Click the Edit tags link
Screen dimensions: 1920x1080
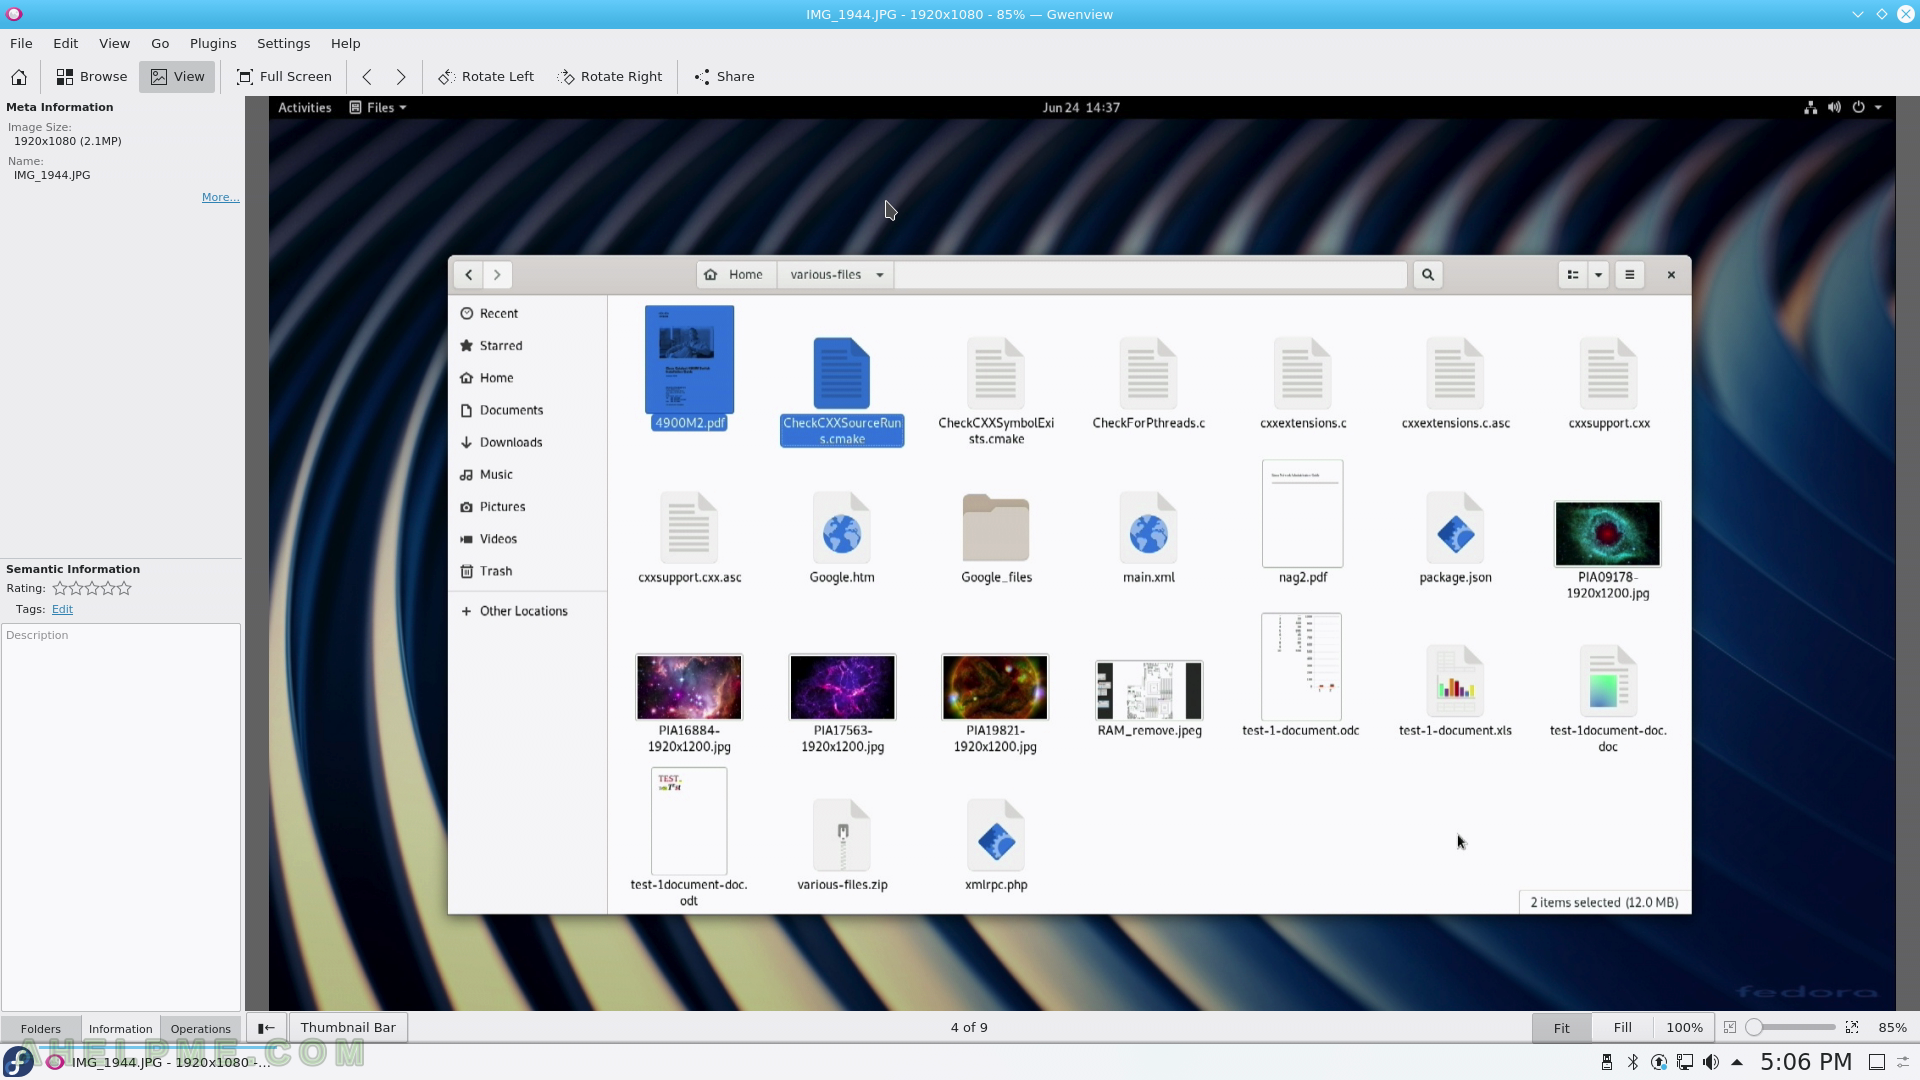point(62,610)
